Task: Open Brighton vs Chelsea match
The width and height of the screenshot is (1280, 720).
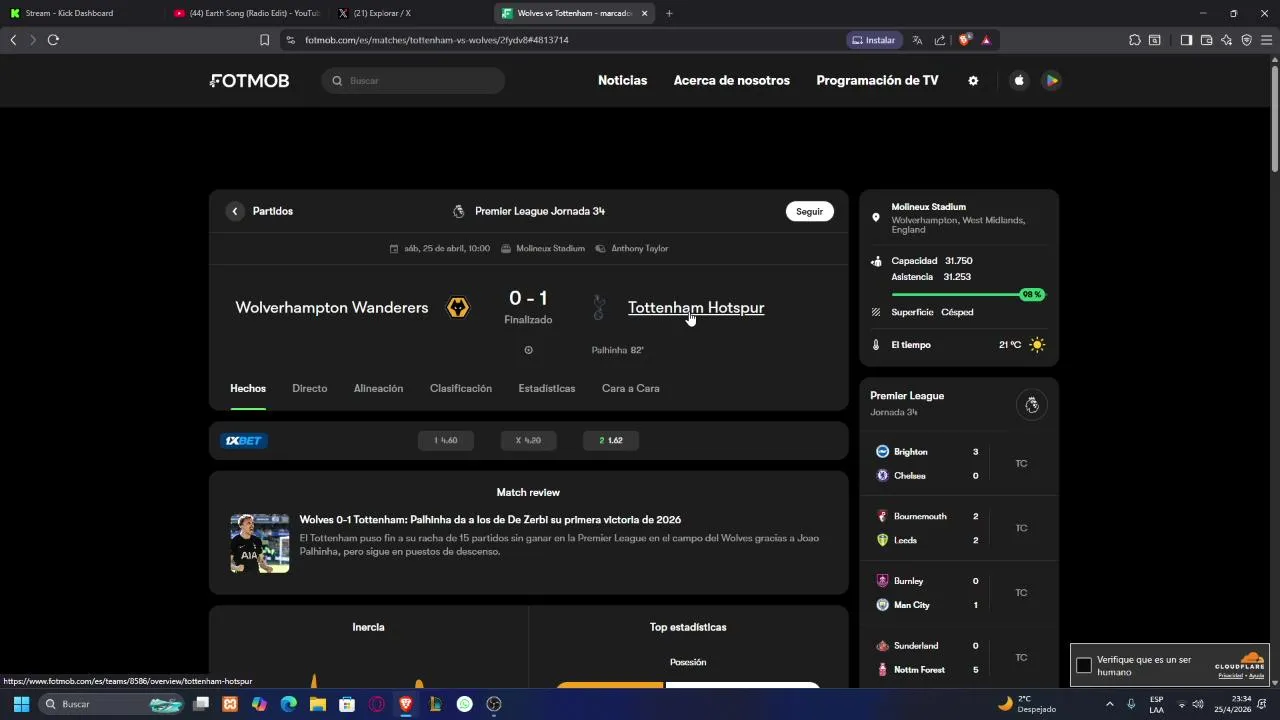Action: tap(959, 464)
